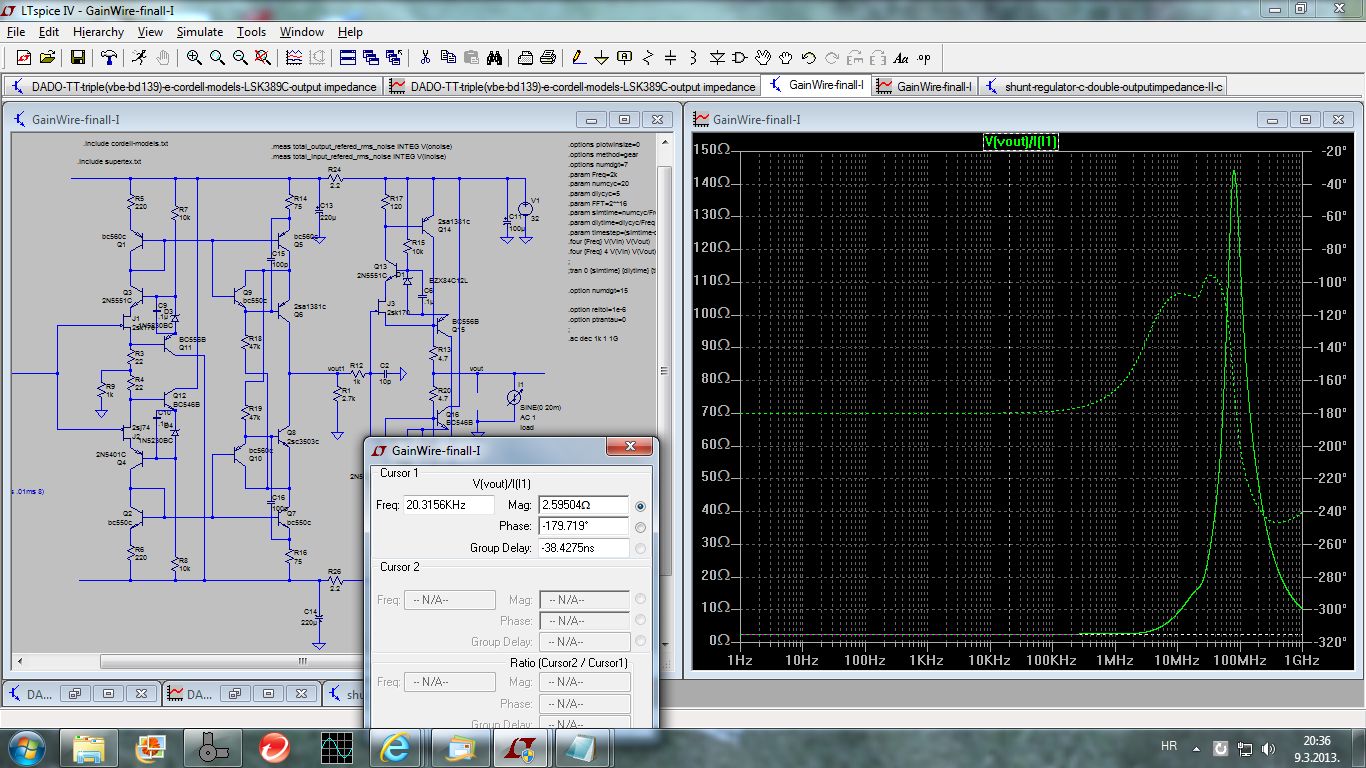Switch to the GainWire-finall-I plot tab
The image size is (1366, 768).
(x=924, y=86)
